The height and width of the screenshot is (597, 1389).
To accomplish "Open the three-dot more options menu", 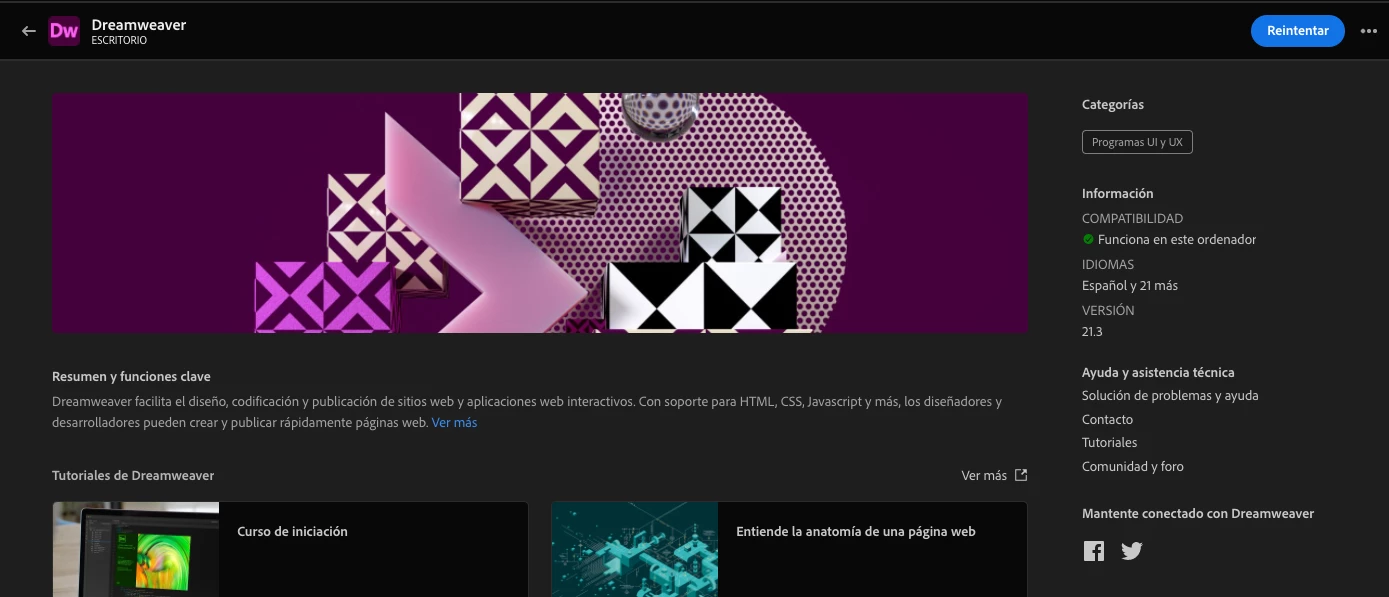I will 1368,31.
